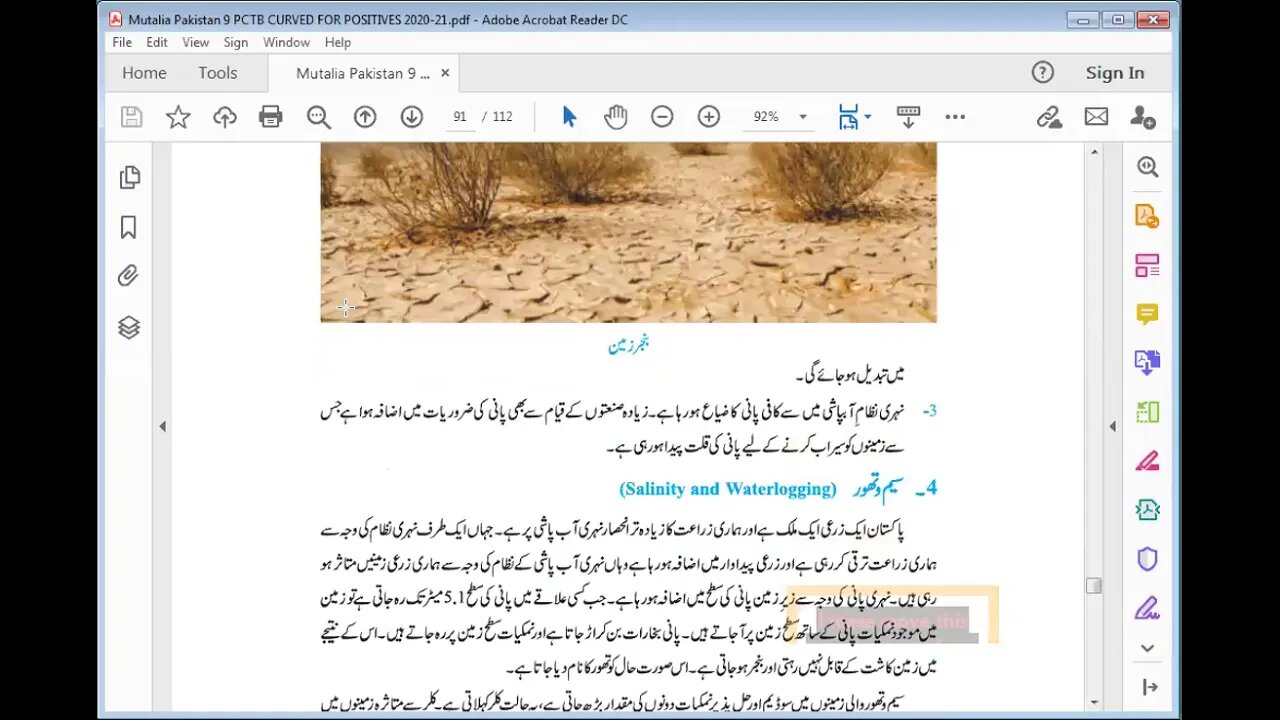Click the zoom percentage field 92%
This screenshot has height=720, width=1280.
[x=767, y=117]
